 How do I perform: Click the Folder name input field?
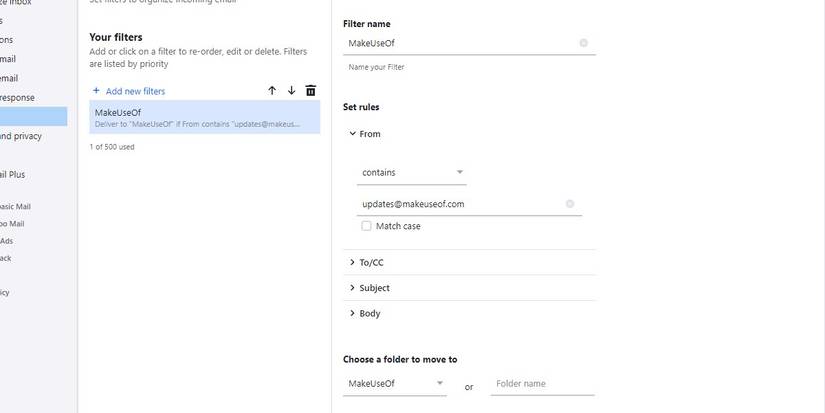click(x=542, y=384)
